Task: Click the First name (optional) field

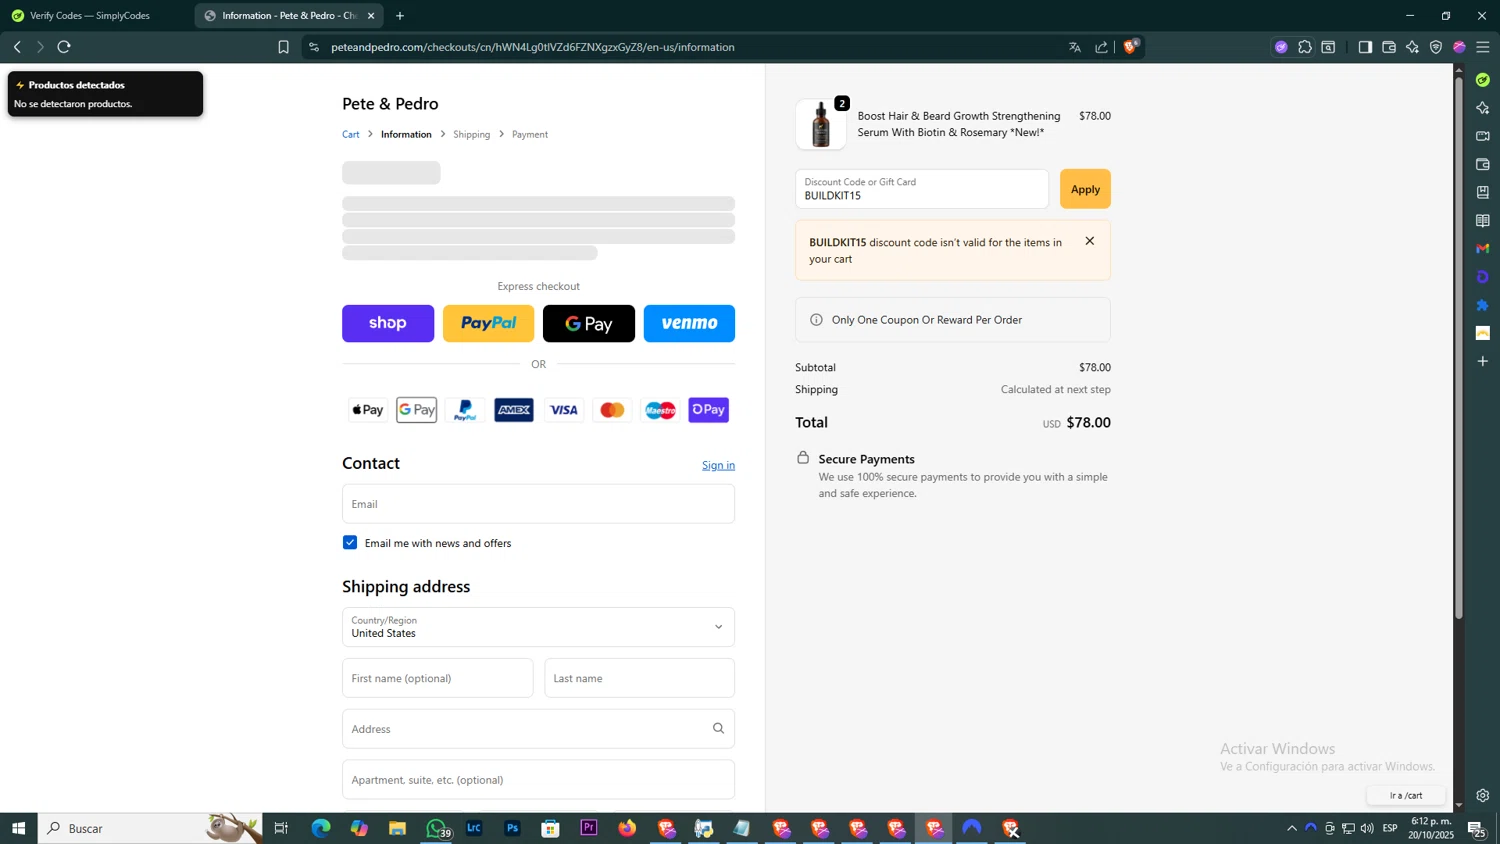Action: (437, 678)
